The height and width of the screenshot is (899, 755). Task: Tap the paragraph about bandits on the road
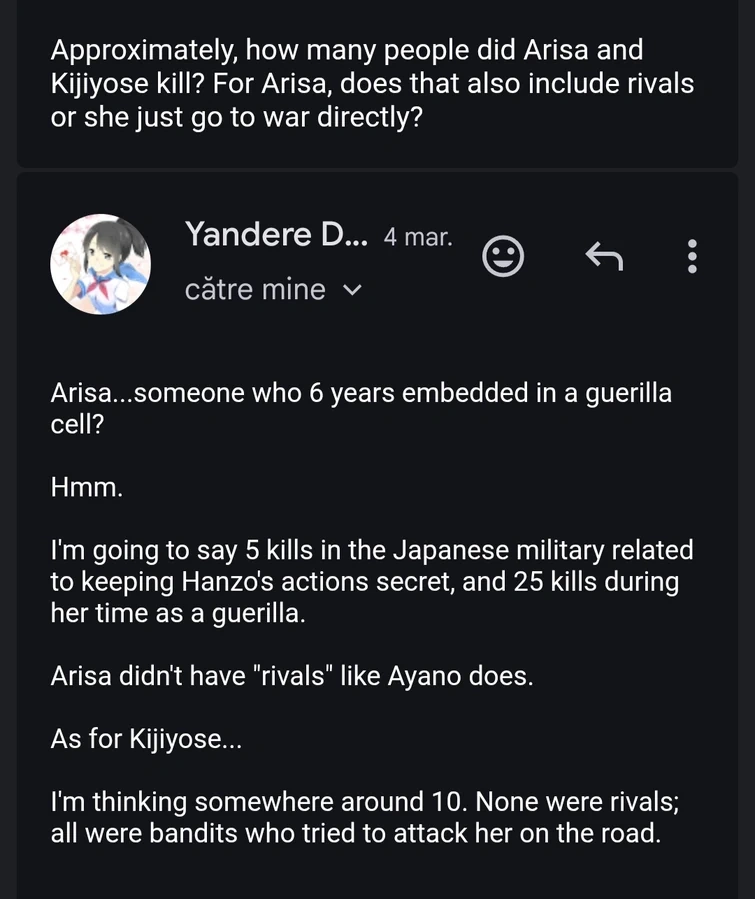(x=365, y=817)
